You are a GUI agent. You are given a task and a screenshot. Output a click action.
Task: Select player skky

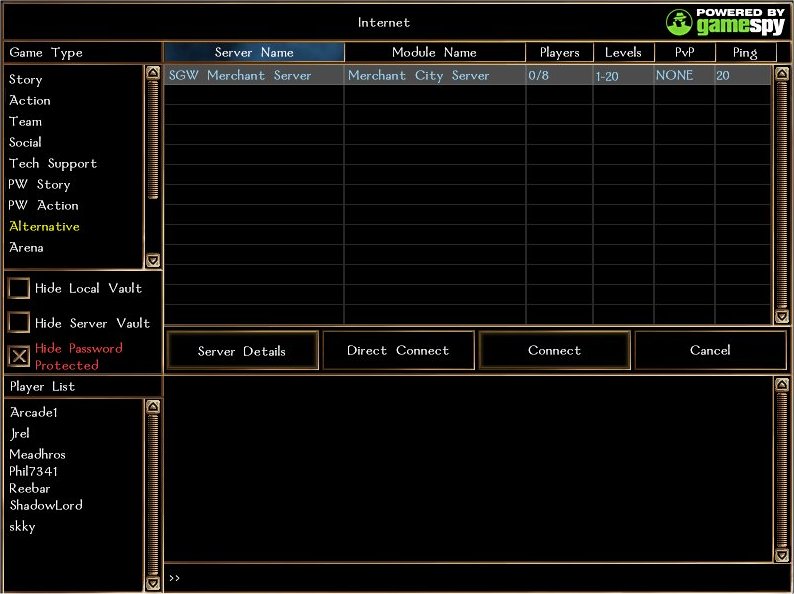point(22,527)
